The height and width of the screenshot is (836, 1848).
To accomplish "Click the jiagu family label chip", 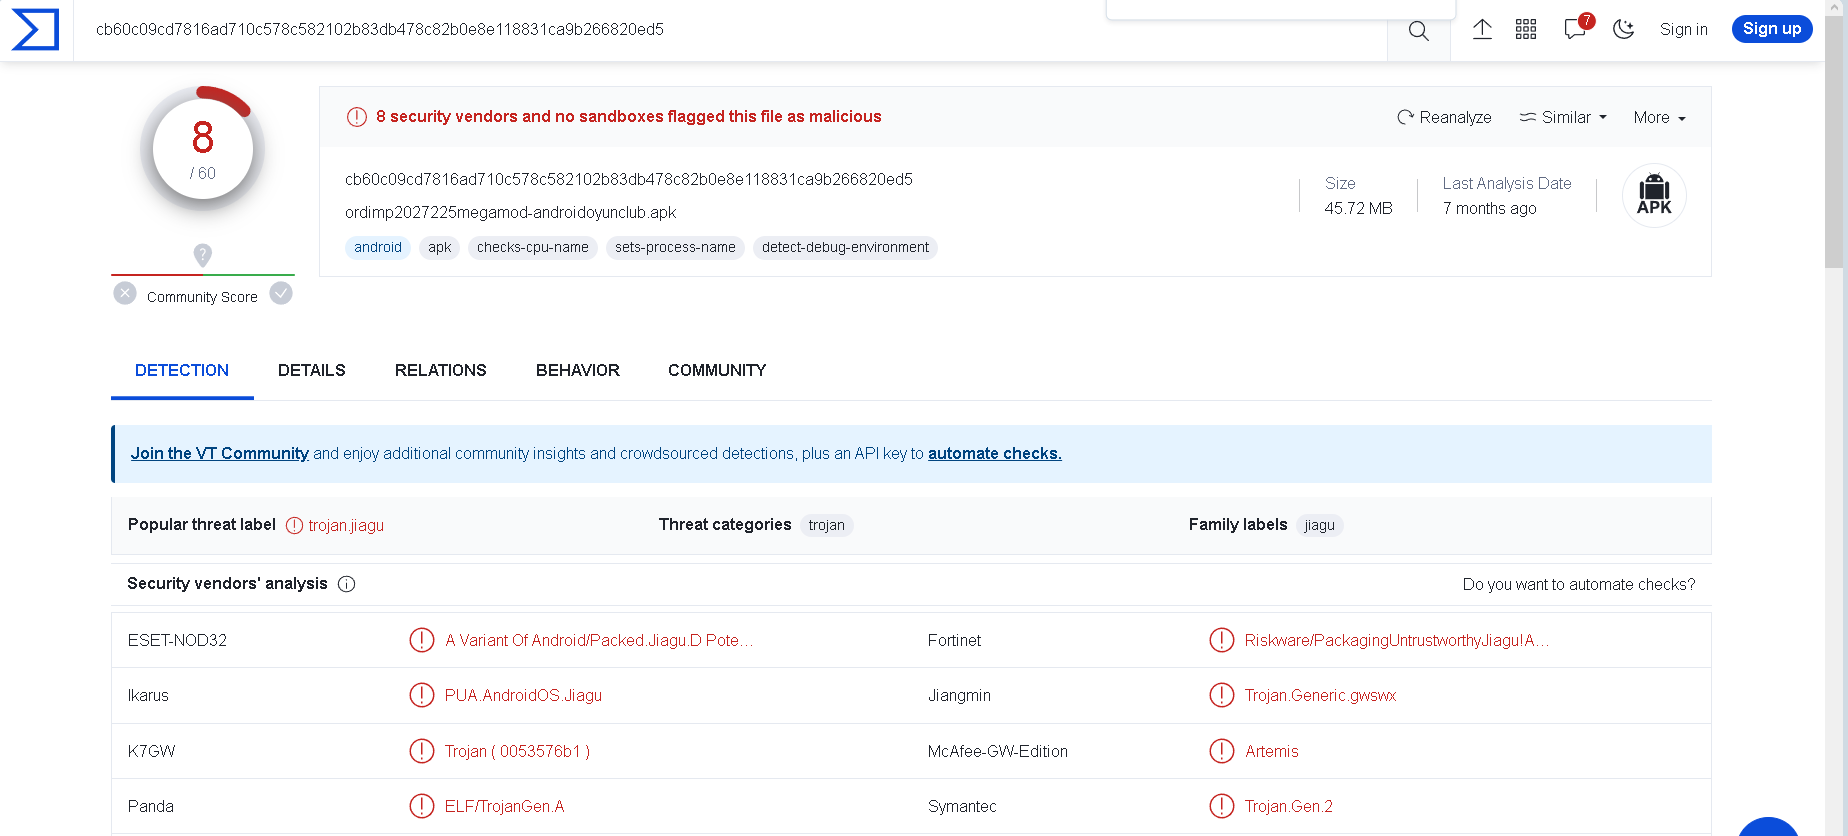I will tap(1319, 525).
